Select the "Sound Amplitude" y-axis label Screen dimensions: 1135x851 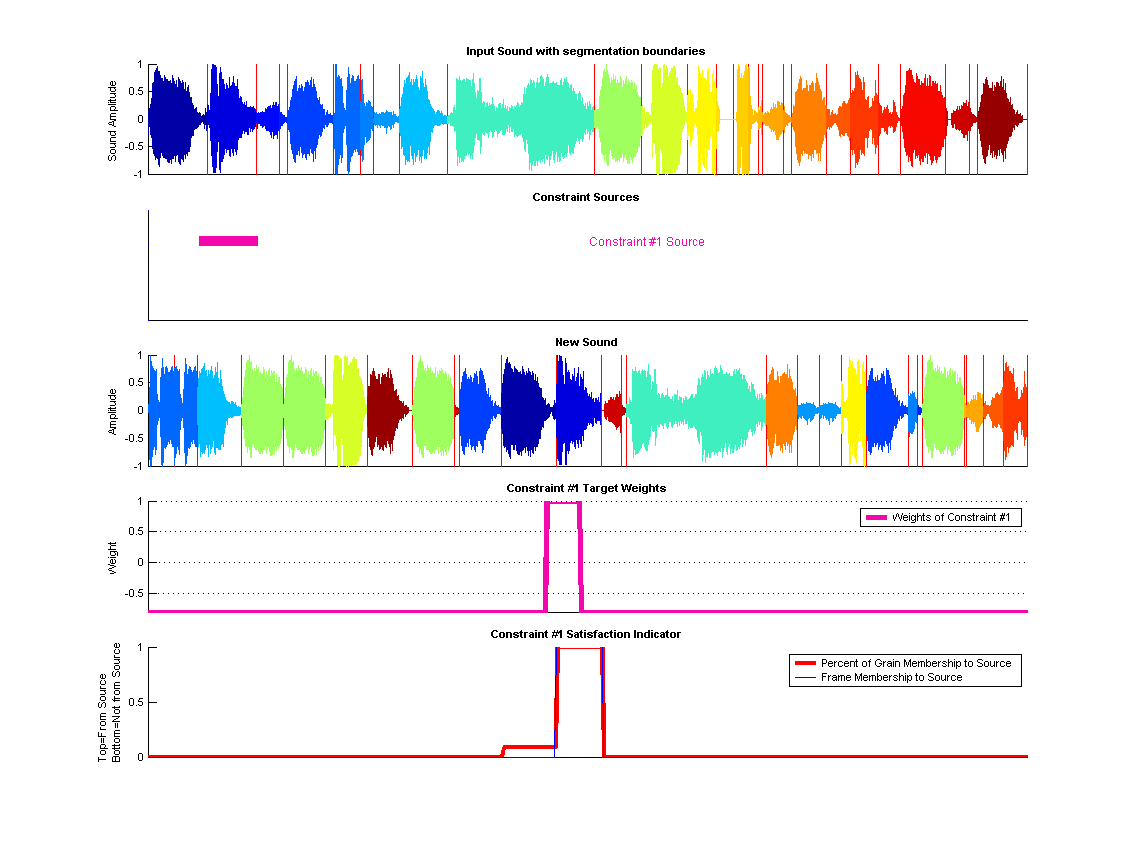[x=113, y=120]
